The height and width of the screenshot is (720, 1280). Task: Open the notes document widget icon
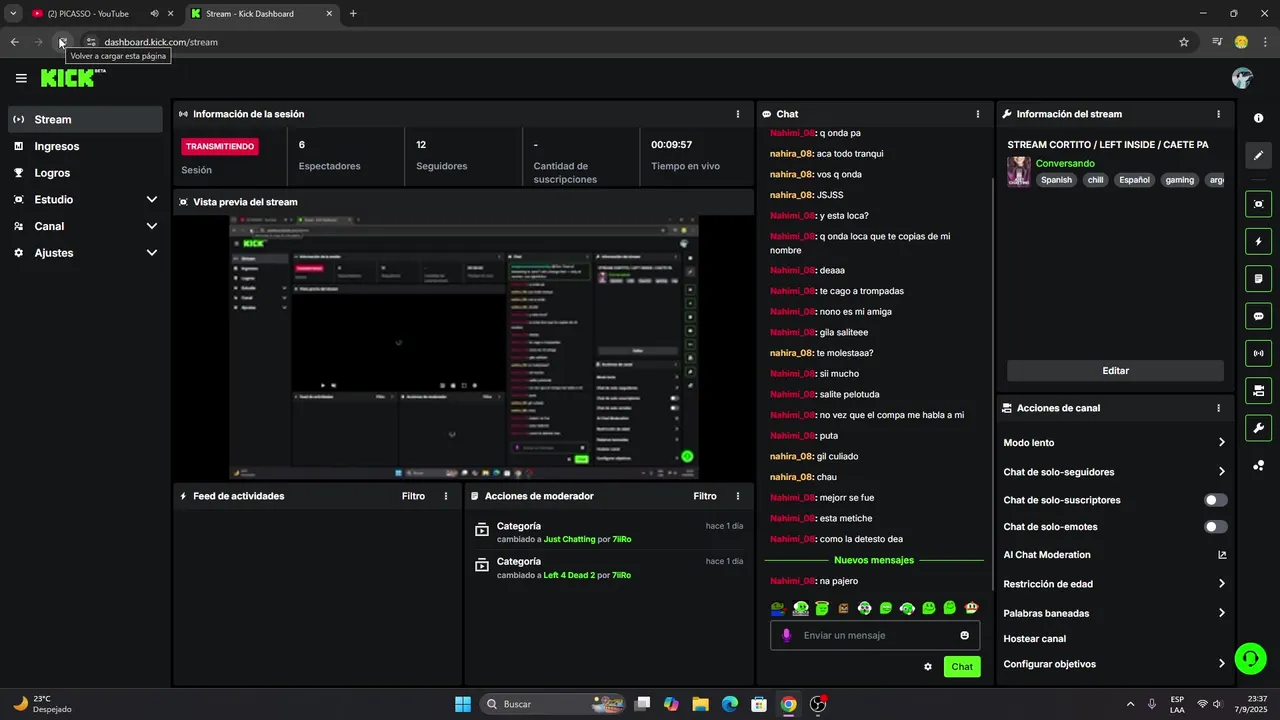[1258, 278]
